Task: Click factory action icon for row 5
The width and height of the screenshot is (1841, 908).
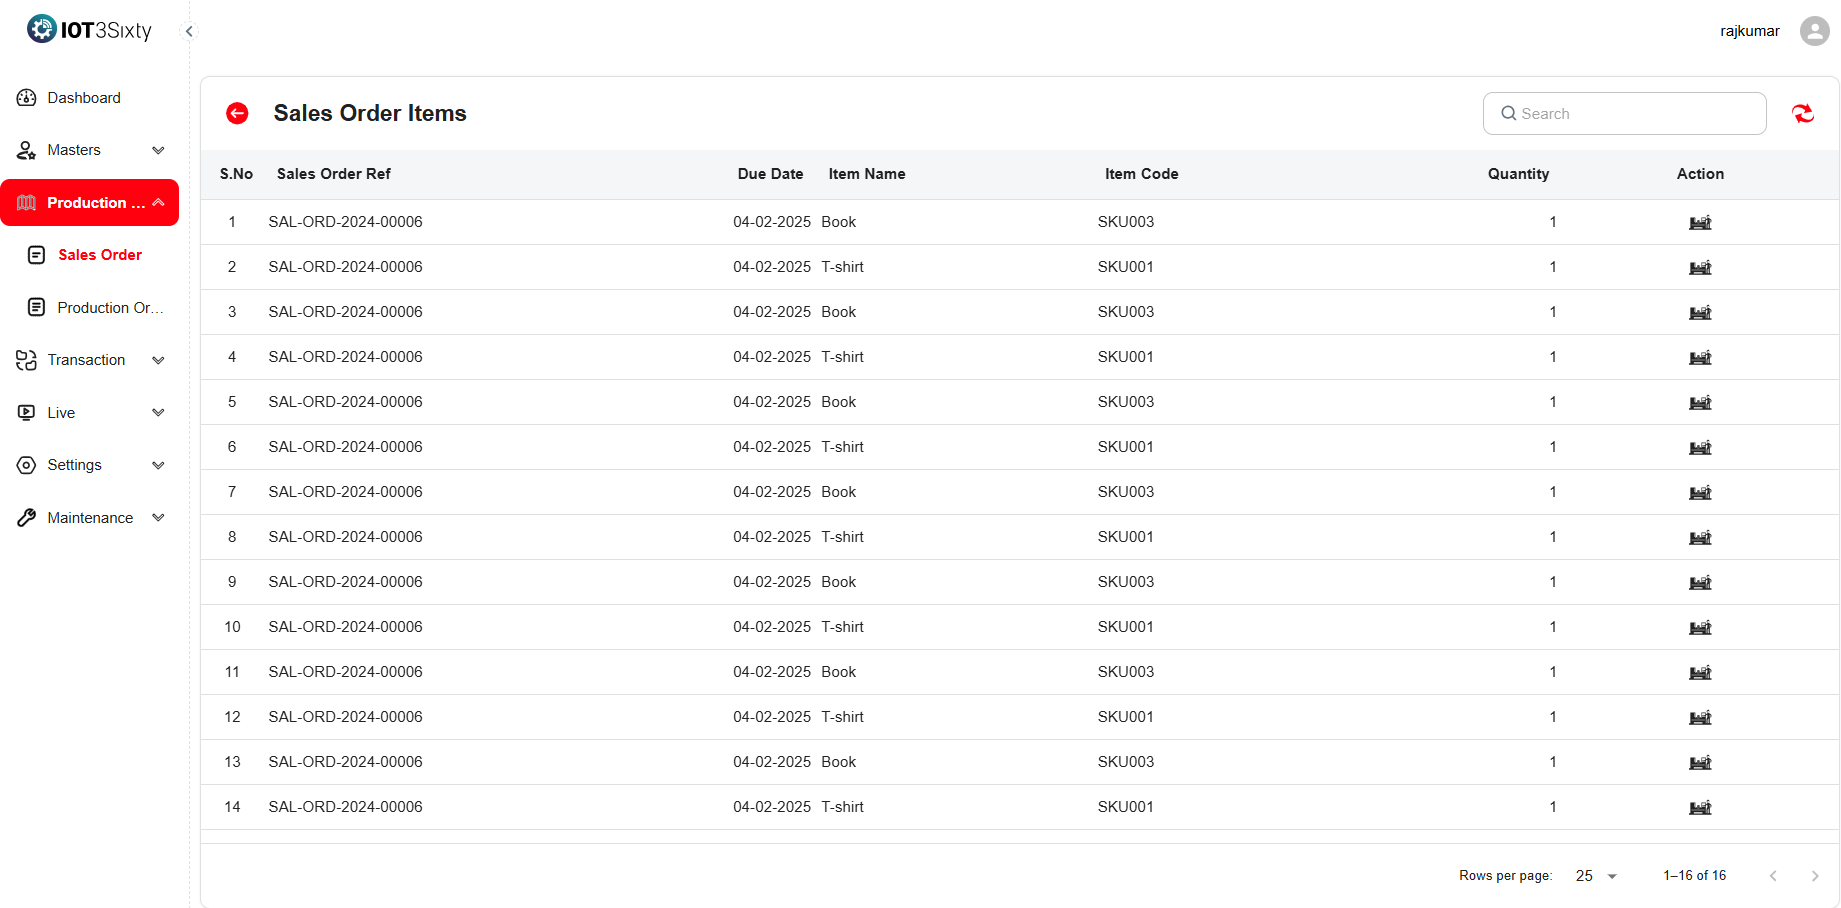Action: (1700, 402)
